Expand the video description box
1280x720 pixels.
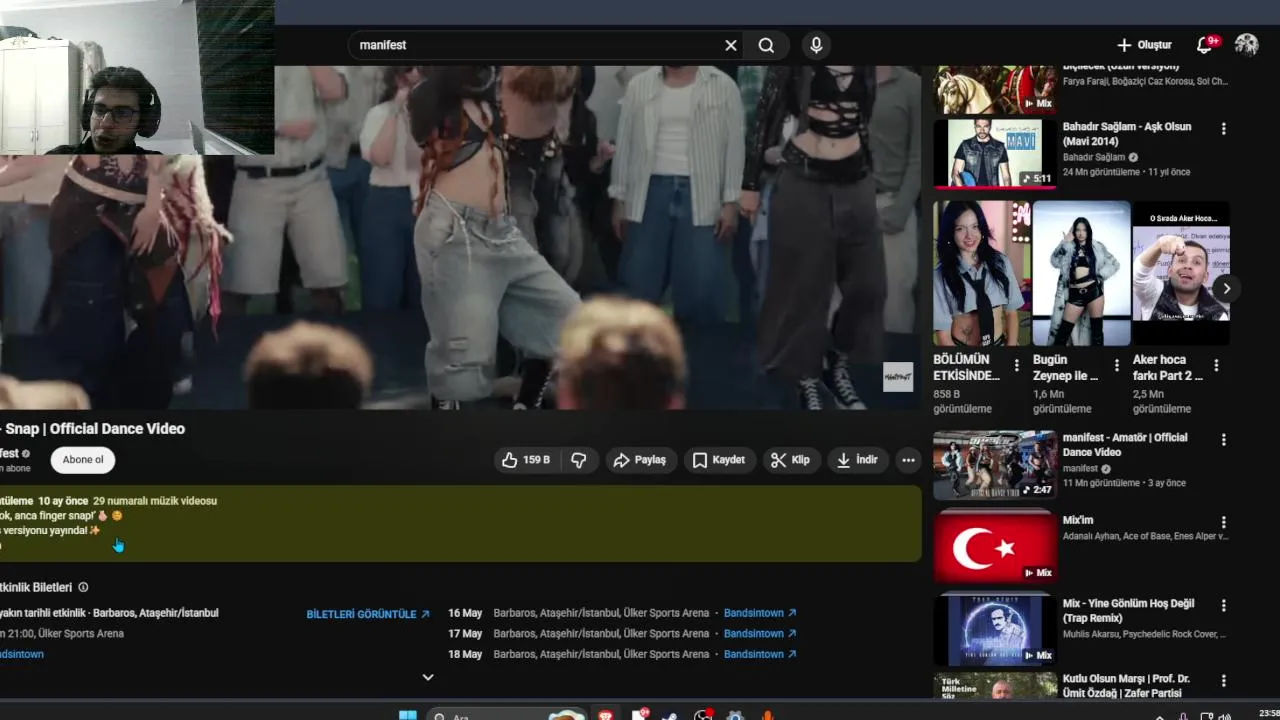coord(460,524)
